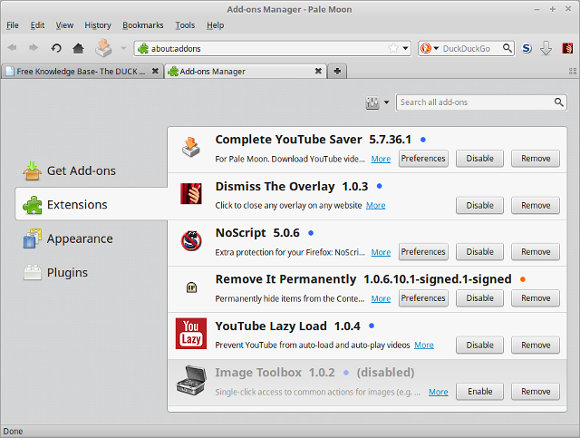Open the add-ons tools gear menu
The height and width of the screenshot is (438, 580).
click(377, 102)
